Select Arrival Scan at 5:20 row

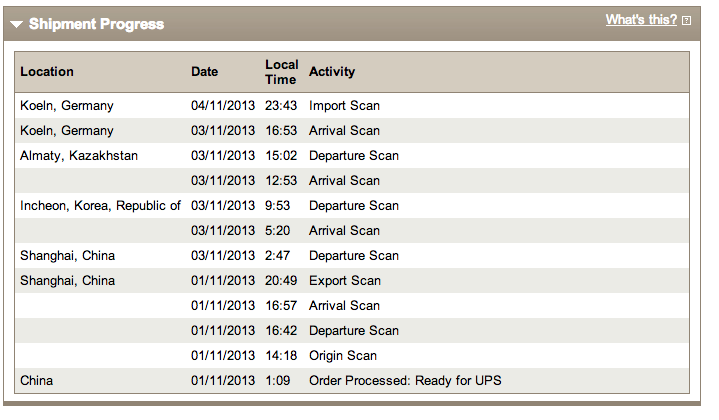[352, 231]
